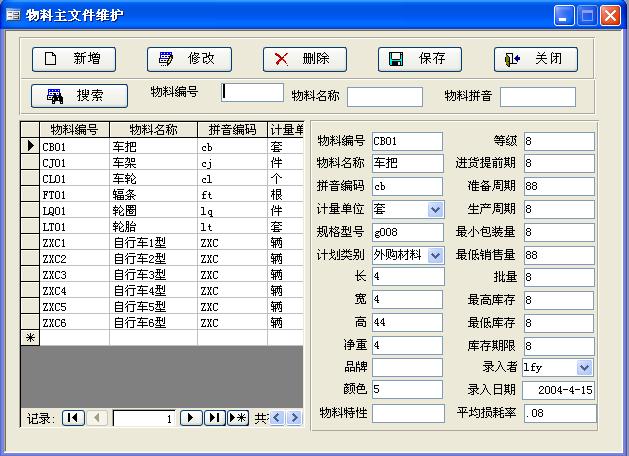This screenshot has width=629, height=456.
Task: Click the 新增 (Add new) button
Action: [x=73, y=59]
